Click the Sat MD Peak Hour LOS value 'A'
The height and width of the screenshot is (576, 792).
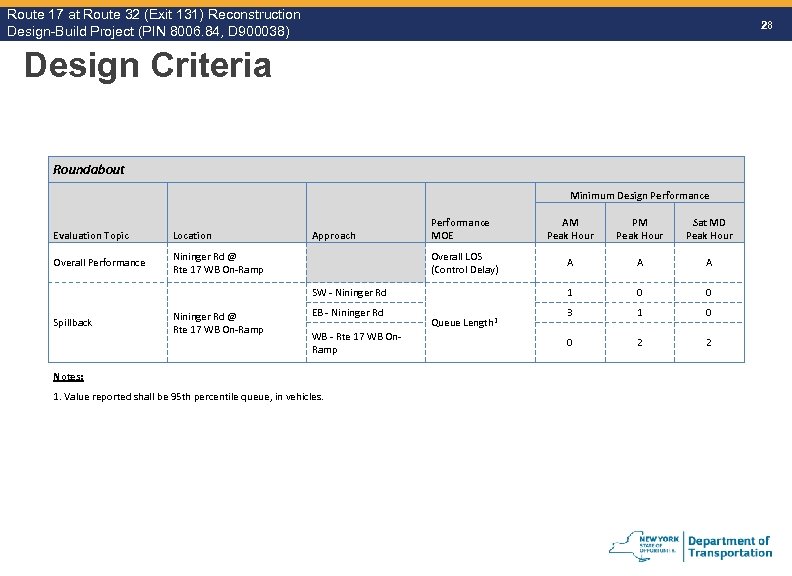click(x=709, y=263)
